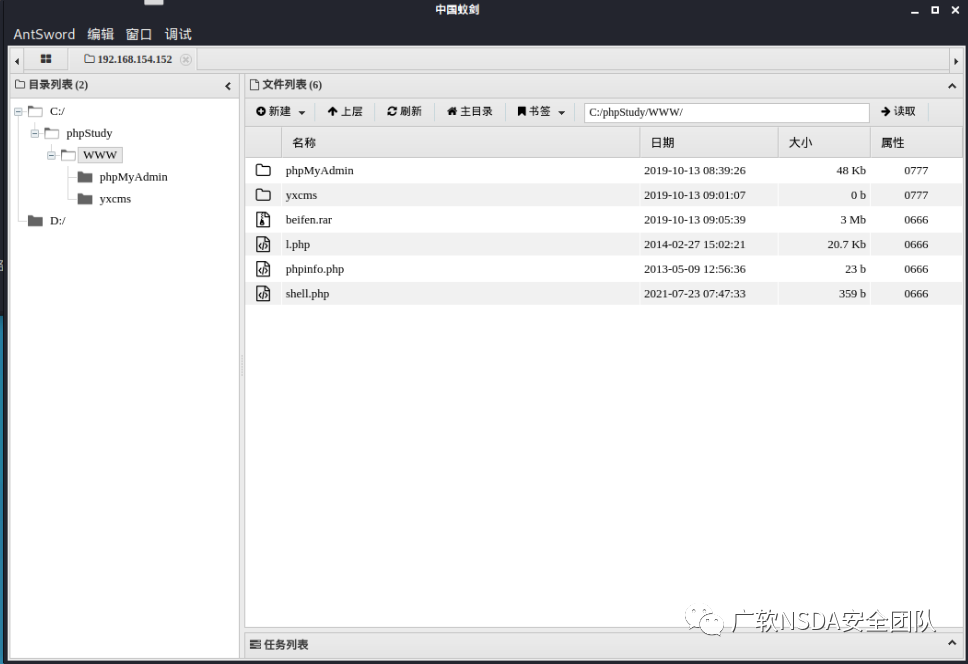Click the beifen.rar archive icon
The width and height of the screenshot is (968, 664).
click(x=263, y=220)
